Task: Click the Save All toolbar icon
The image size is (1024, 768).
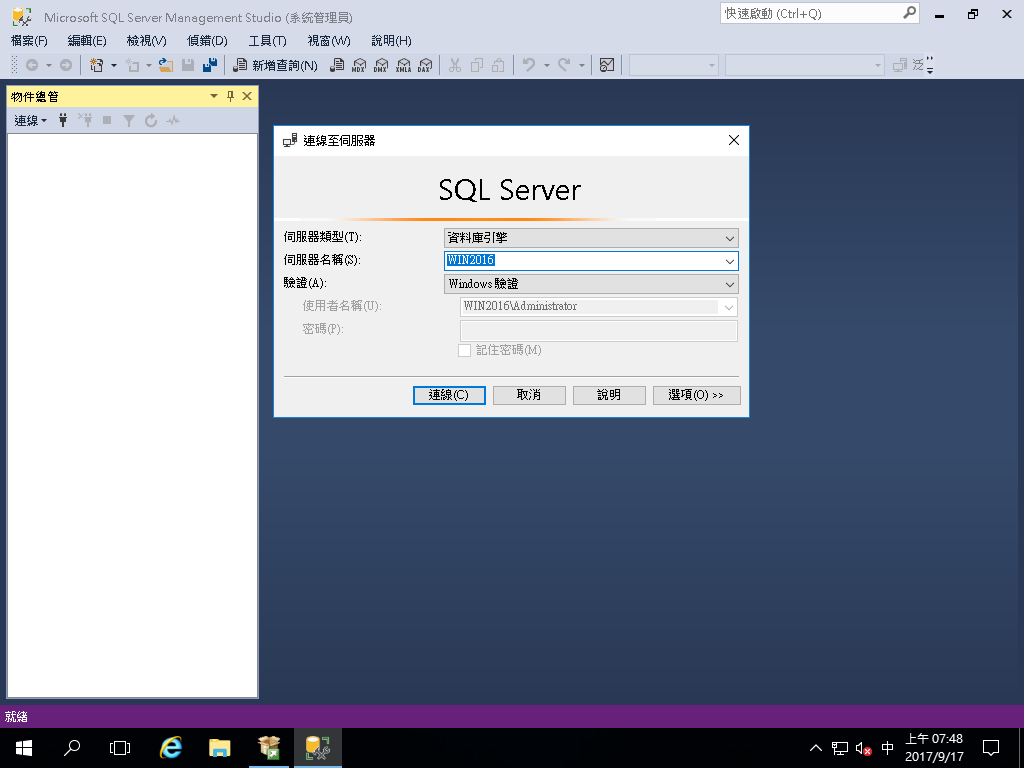Action: (210, 65)
